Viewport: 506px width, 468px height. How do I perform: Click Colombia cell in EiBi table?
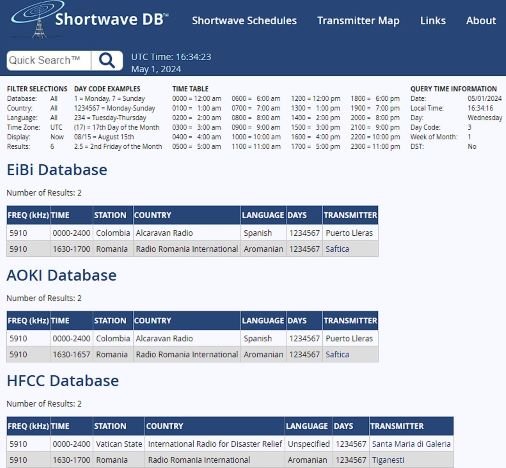113,233
